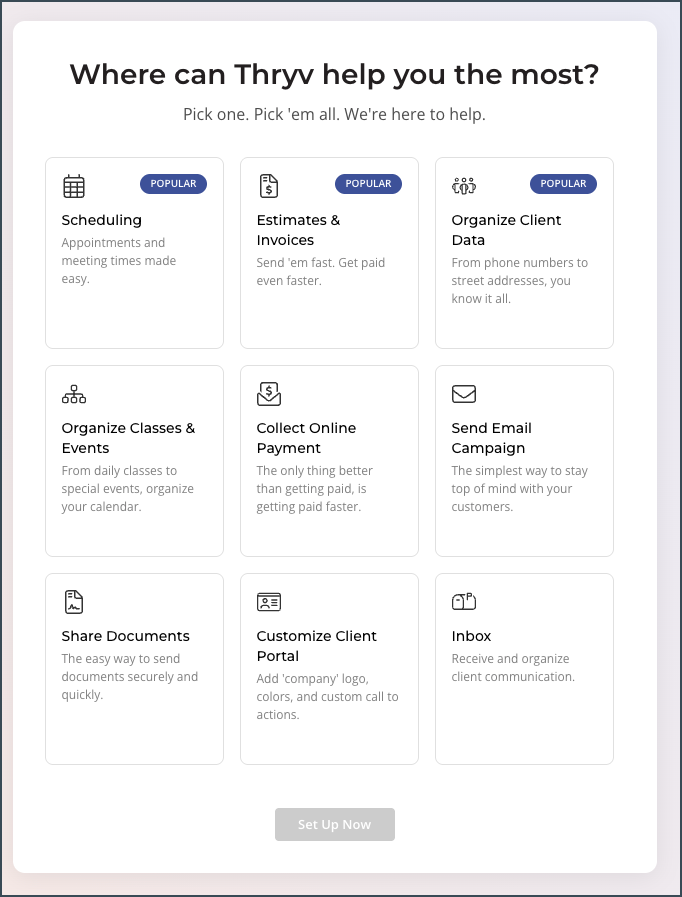Choose the Collect Online Payment title
This screenshot has height=897, width=682.
point(306,438)
